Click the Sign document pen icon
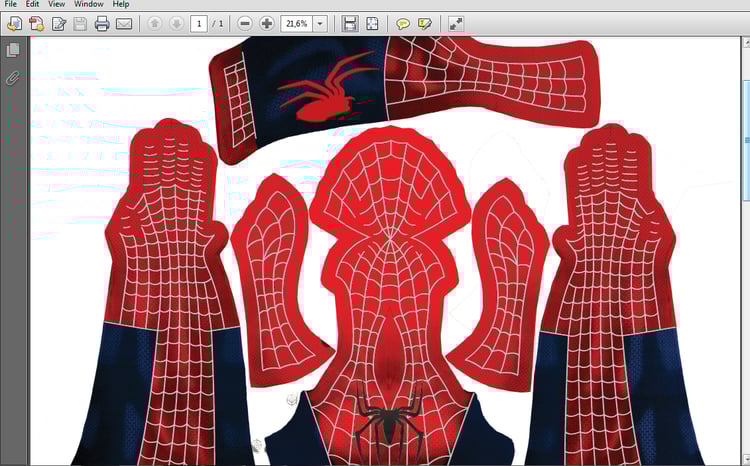The height and width of the screenshot is (466, 750). click(x=58, y=23)
